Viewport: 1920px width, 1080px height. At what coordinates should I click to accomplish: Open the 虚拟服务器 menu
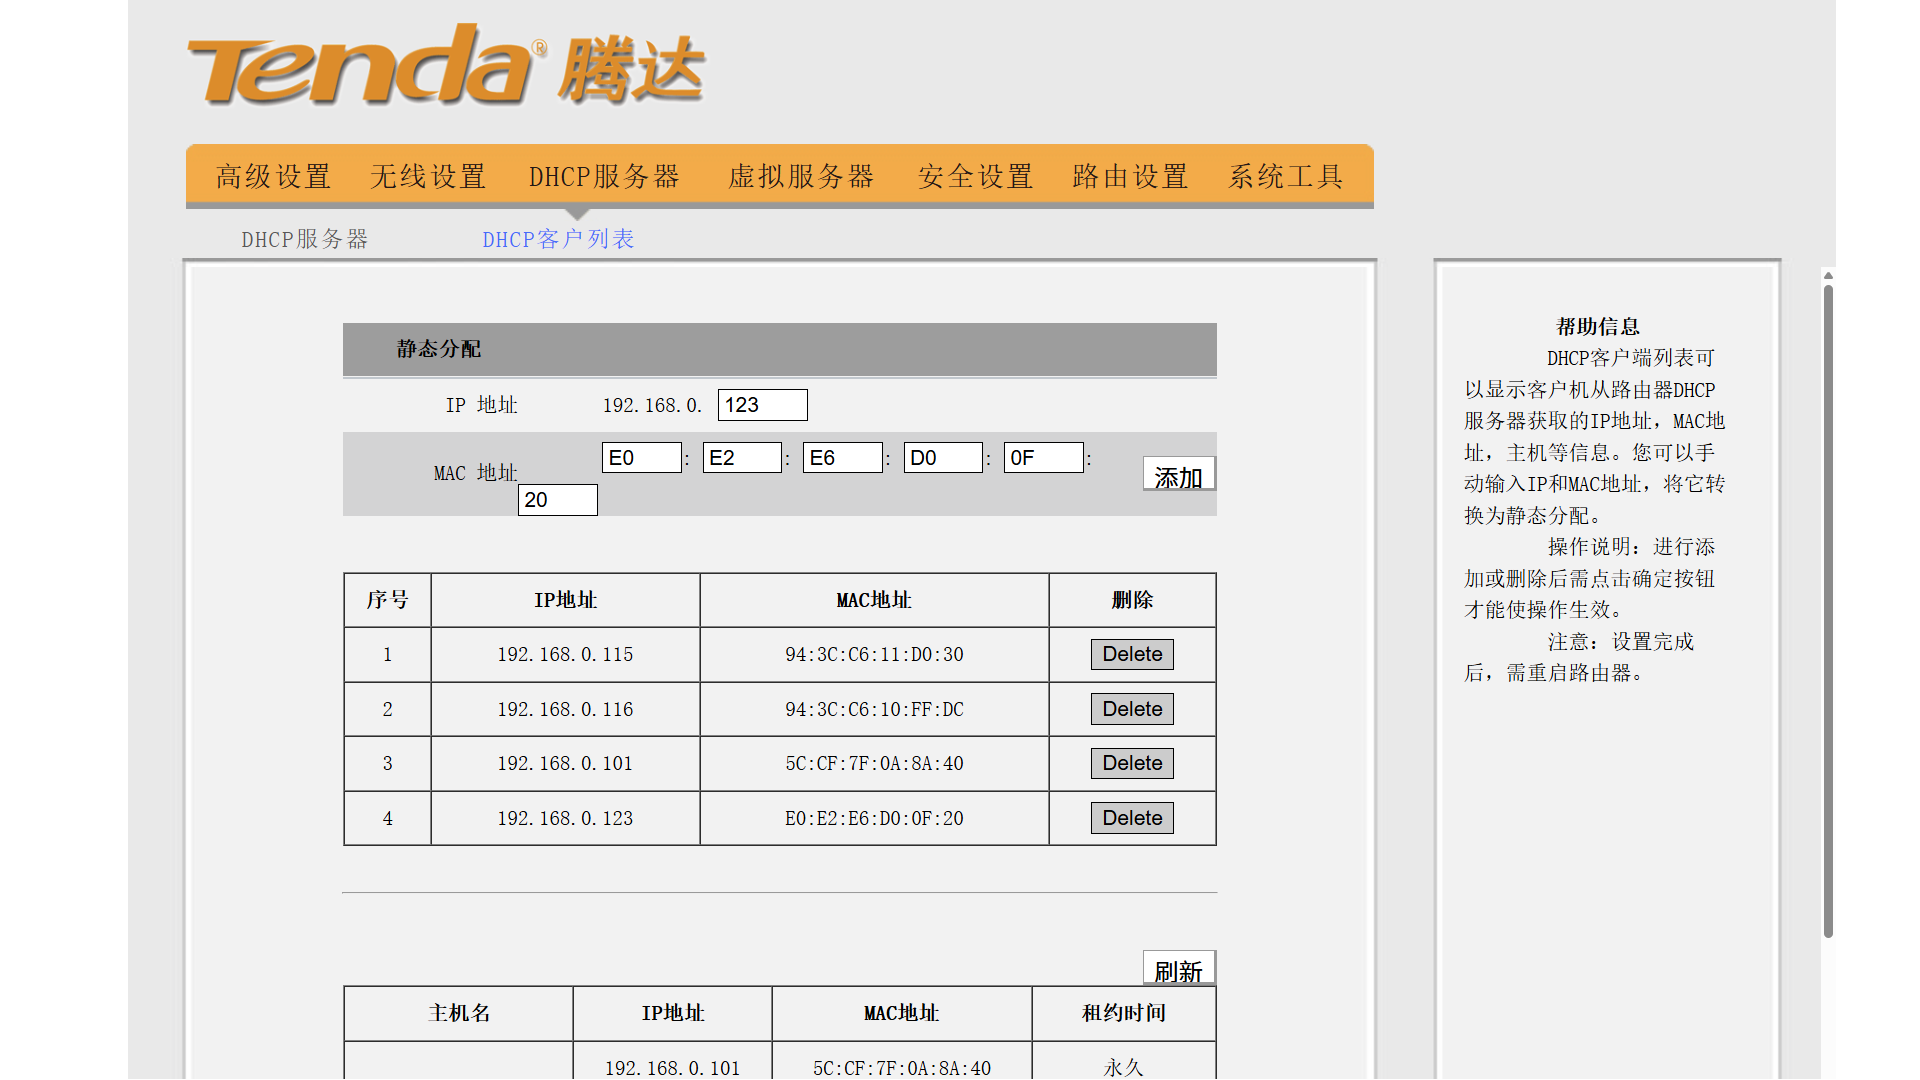[801, 177]
